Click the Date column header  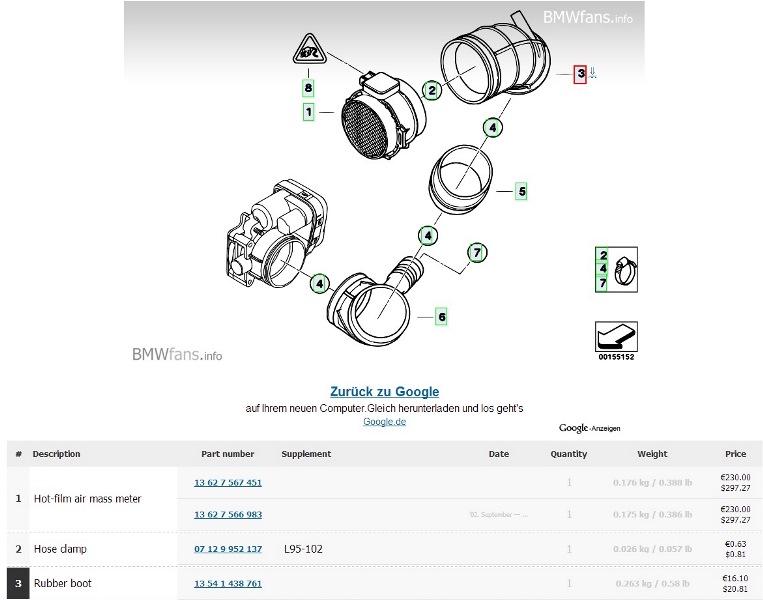coord(499,454)
